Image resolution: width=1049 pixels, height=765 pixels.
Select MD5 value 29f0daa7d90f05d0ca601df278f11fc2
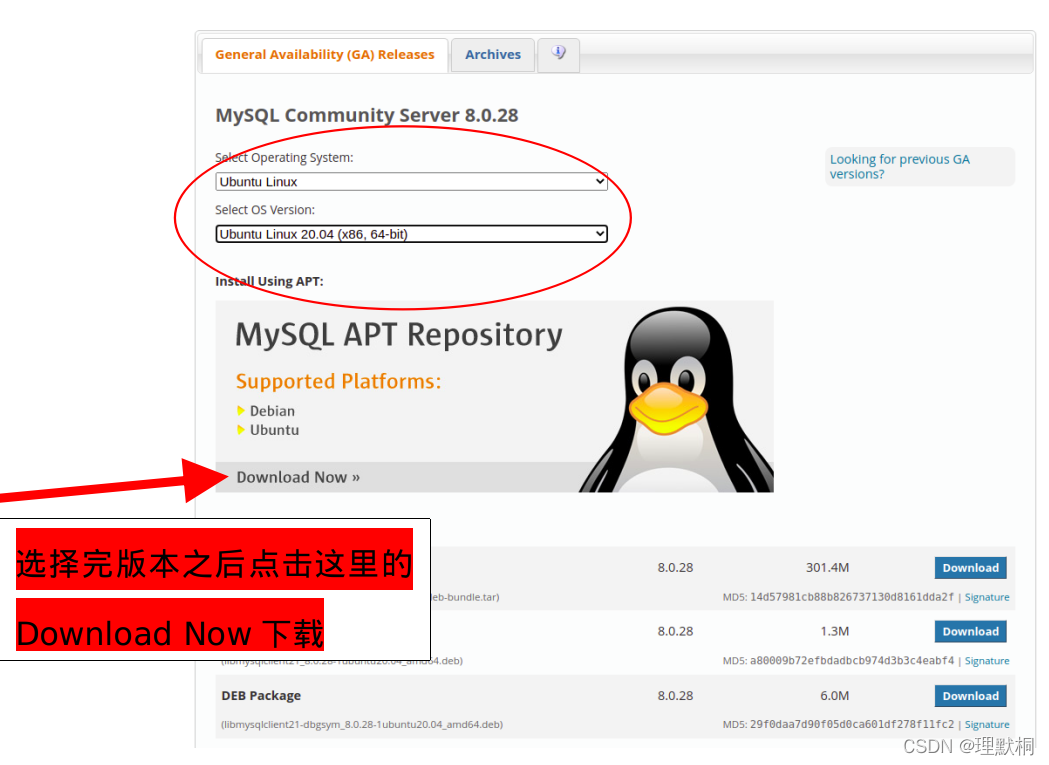coord(852,724)
